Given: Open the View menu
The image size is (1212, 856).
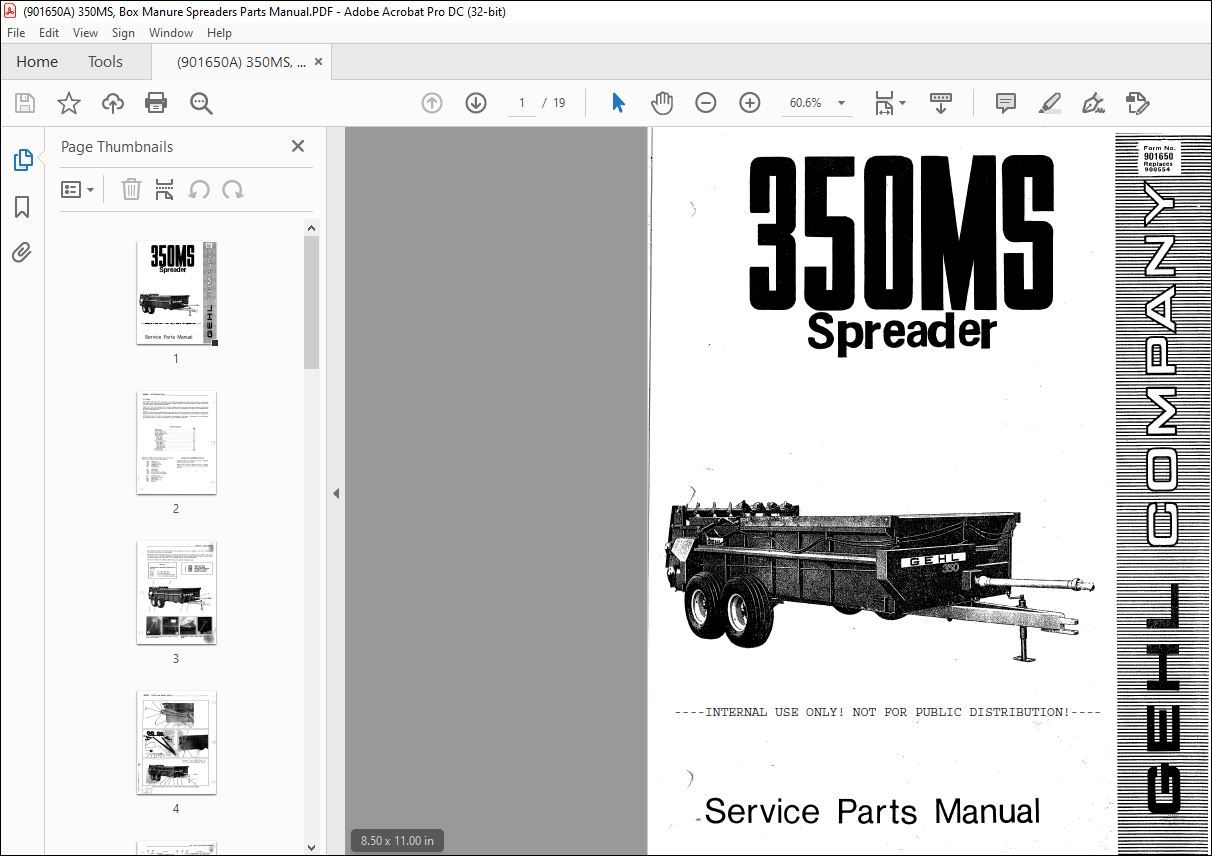Looking at the screenshot, I should click(85, 32).
